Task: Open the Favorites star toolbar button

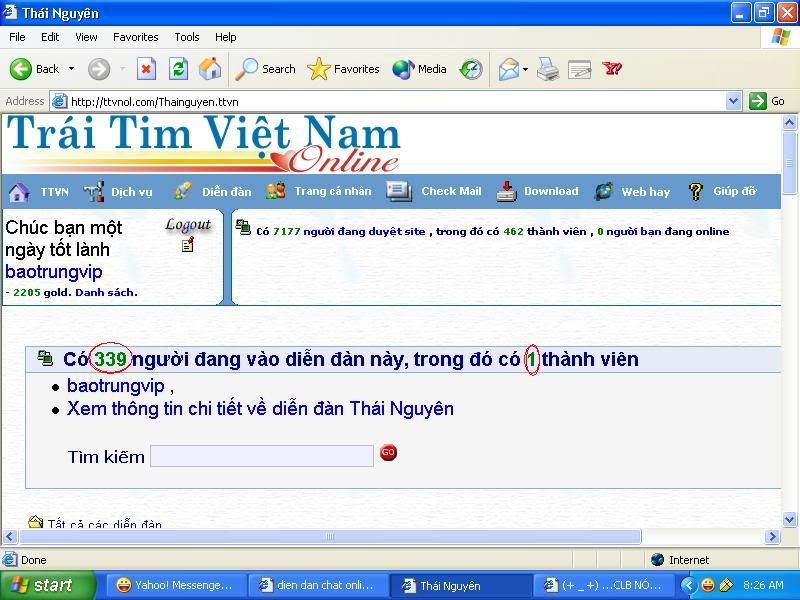Action: click(x=343, y=69)
